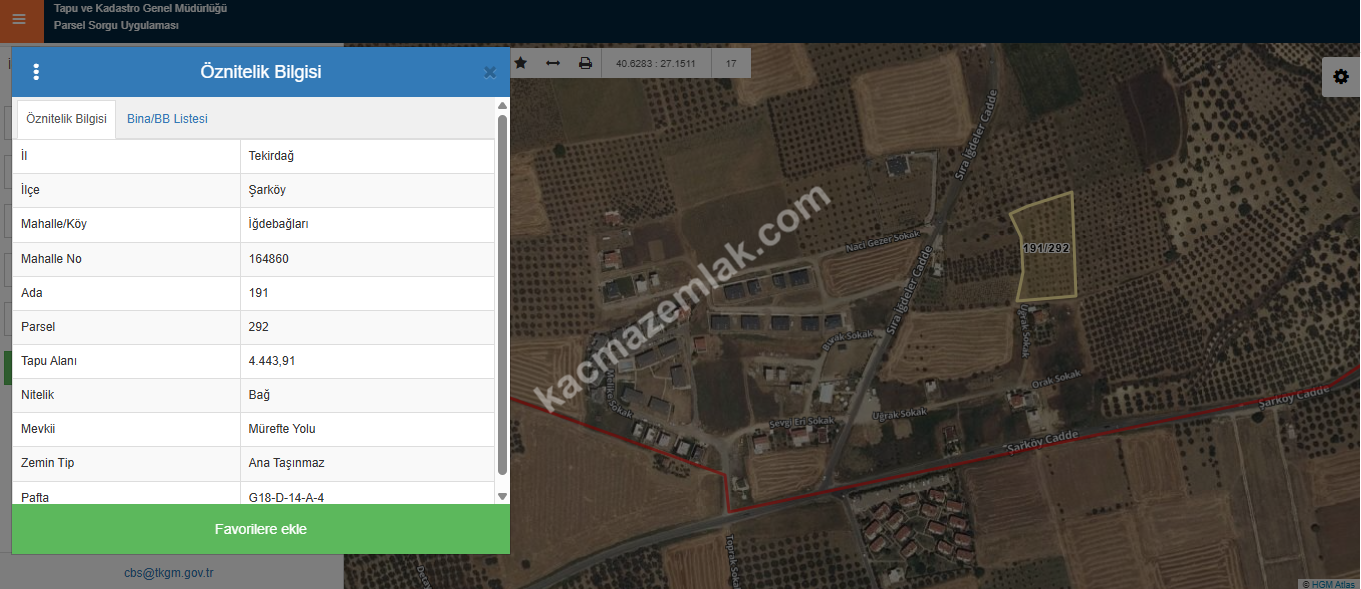This screenshot has height=589, width=1361.
Task: Click the printer icon to print map
Action: click(585, 63)
